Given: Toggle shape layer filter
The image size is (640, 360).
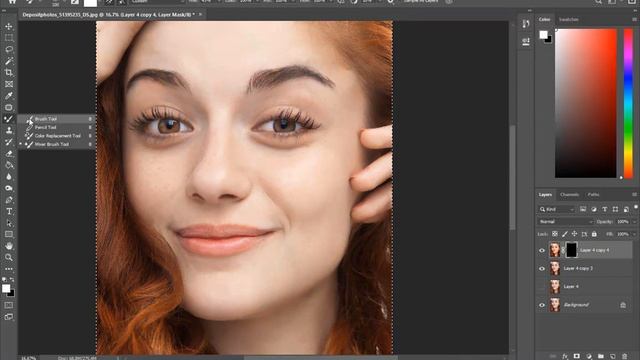Looking at the screenshot, I should click(615, 209).
